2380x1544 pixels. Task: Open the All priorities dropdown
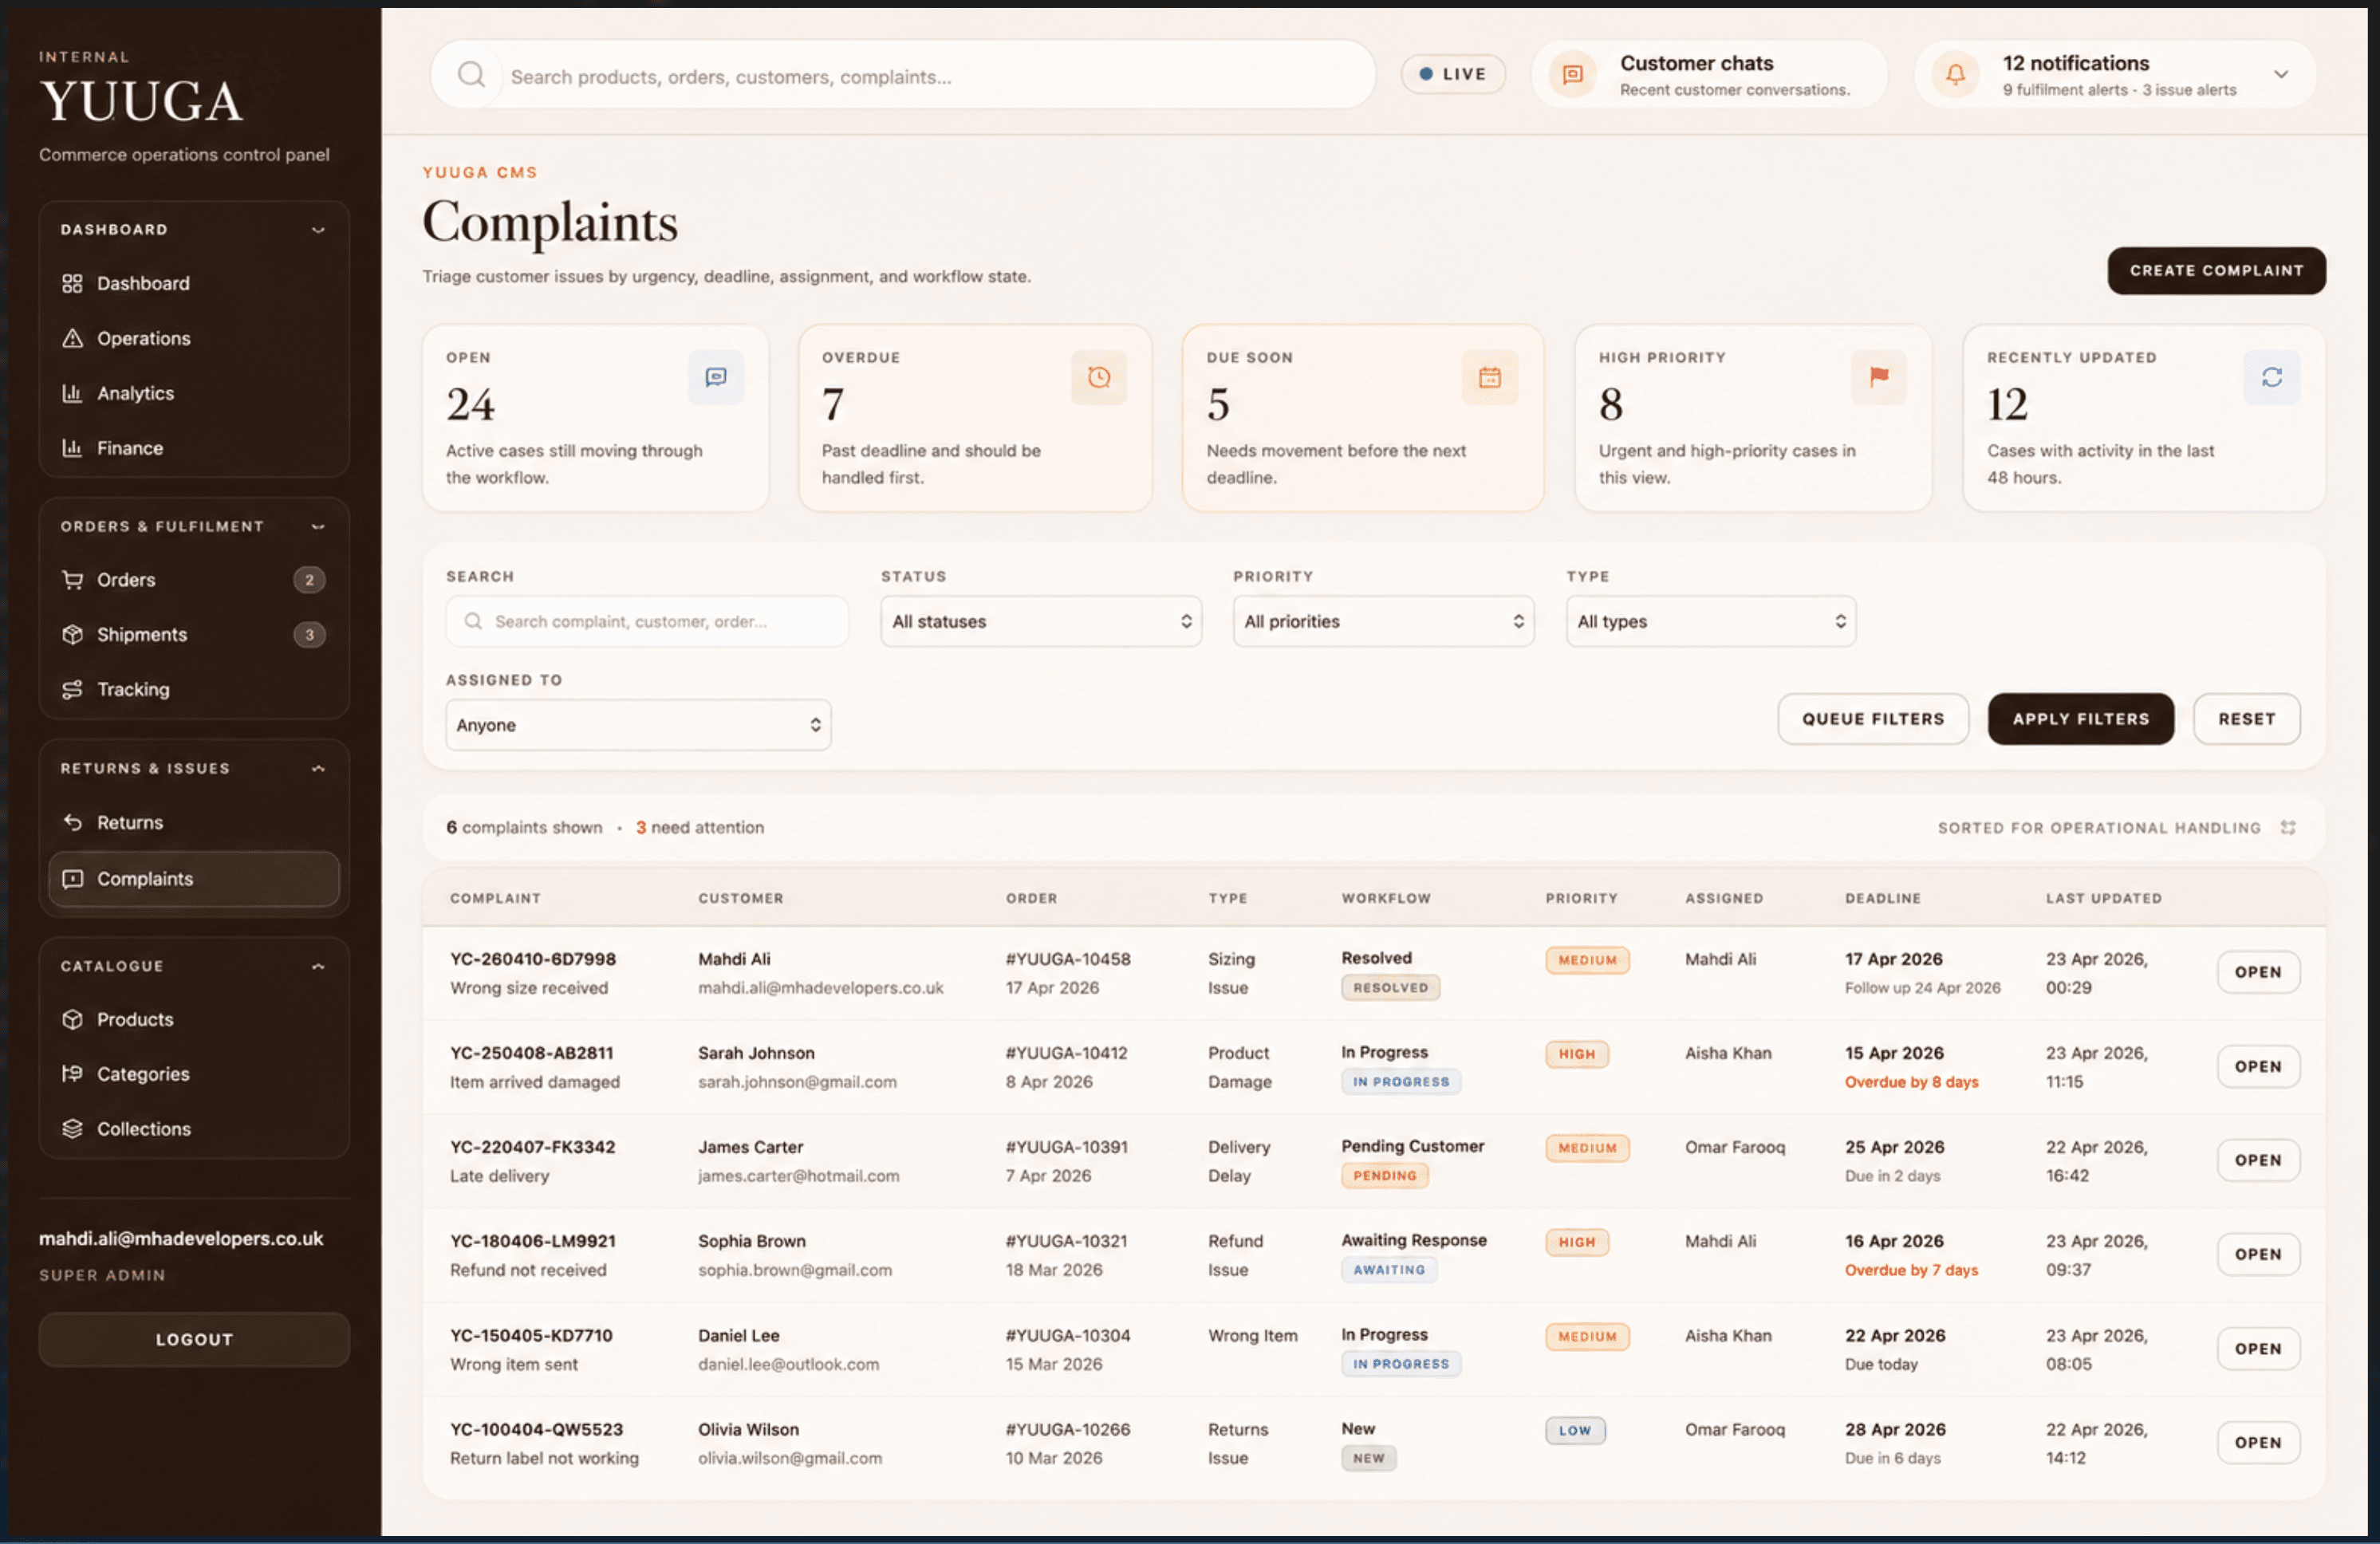(1383, 622)
